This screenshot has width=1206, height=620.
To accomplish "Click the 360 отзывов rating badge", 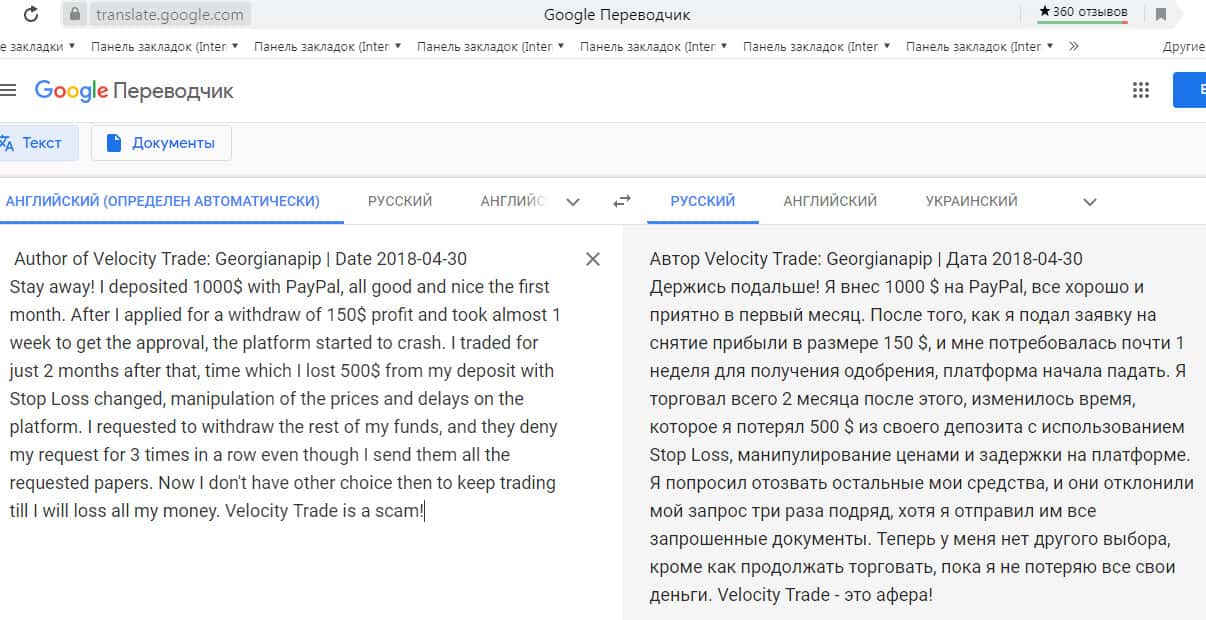I will (1083, 12).
